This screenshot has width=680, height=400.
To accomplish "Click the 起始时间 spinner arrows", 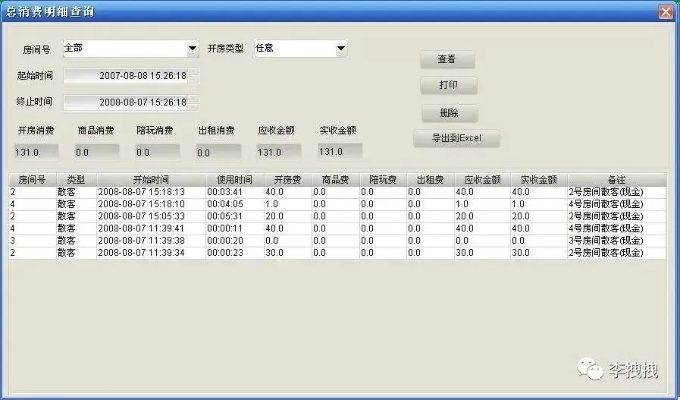I will (x=194, y=76).
